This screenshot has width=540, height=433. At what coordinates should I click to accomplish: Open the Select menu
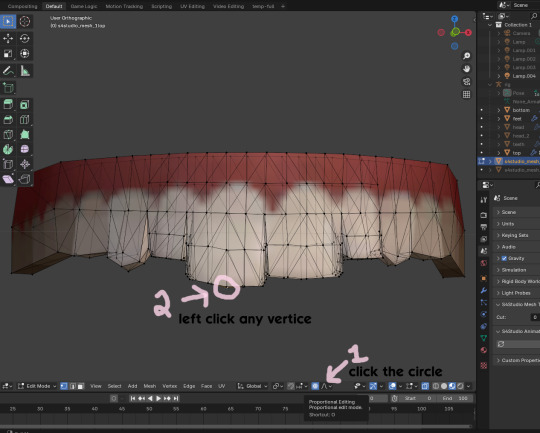(114, 386)
